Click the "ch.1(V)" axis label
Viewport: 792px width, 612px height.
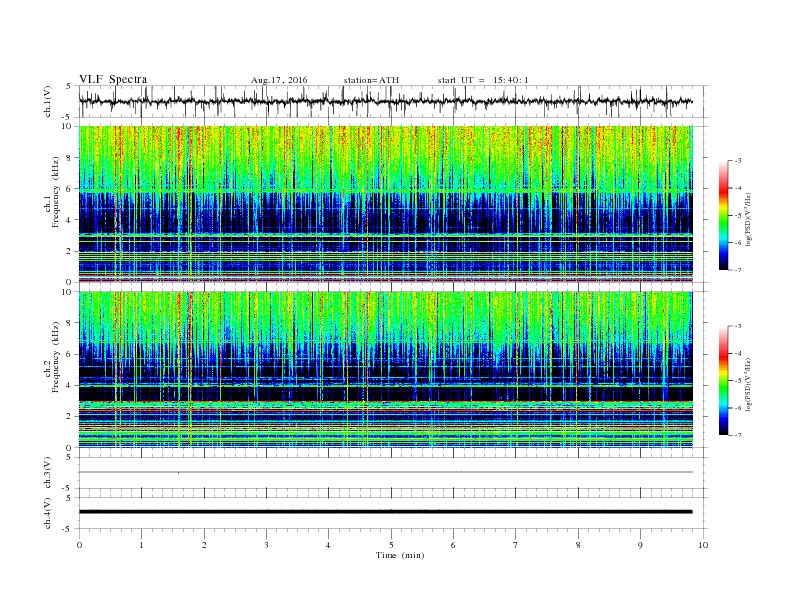[48, 103]
